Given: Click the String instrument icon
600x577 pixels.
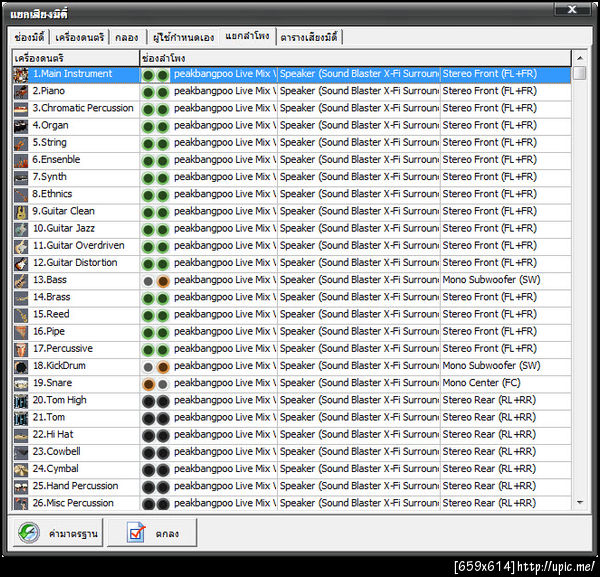Looking at the screenshot, I should [x=21, y=143].
